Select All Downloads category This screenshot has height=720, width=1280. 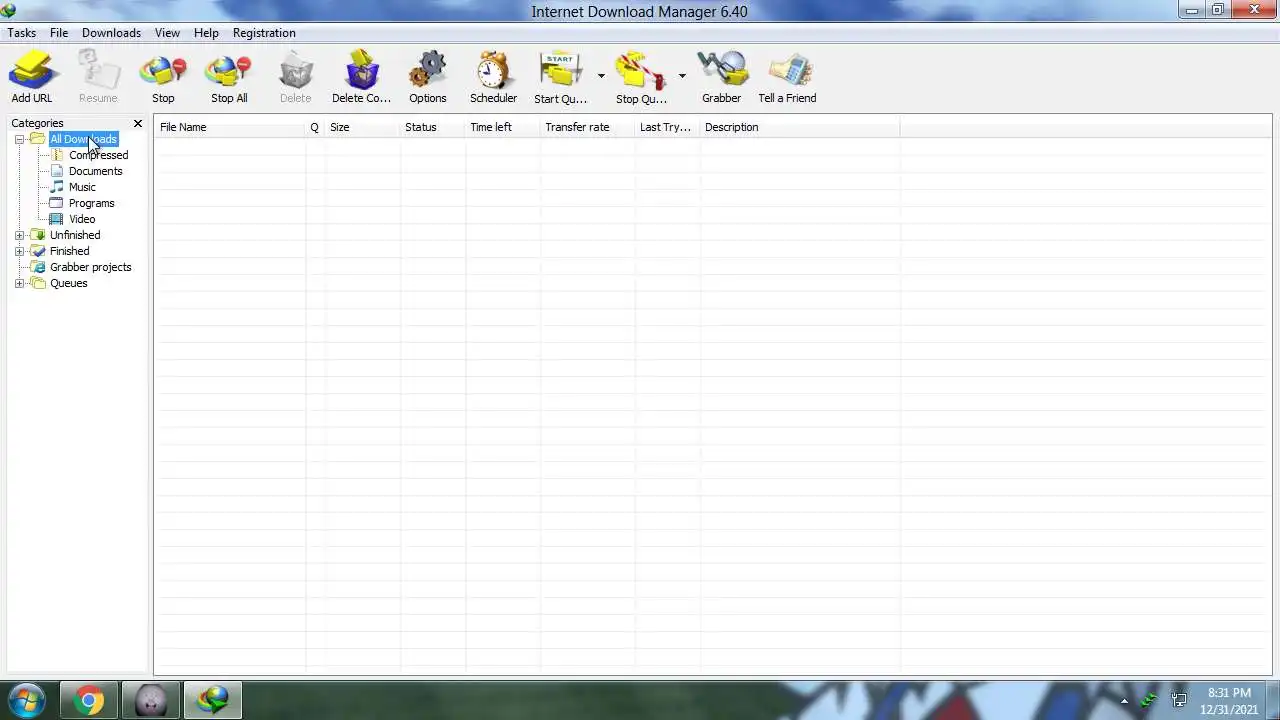(84, 139)
